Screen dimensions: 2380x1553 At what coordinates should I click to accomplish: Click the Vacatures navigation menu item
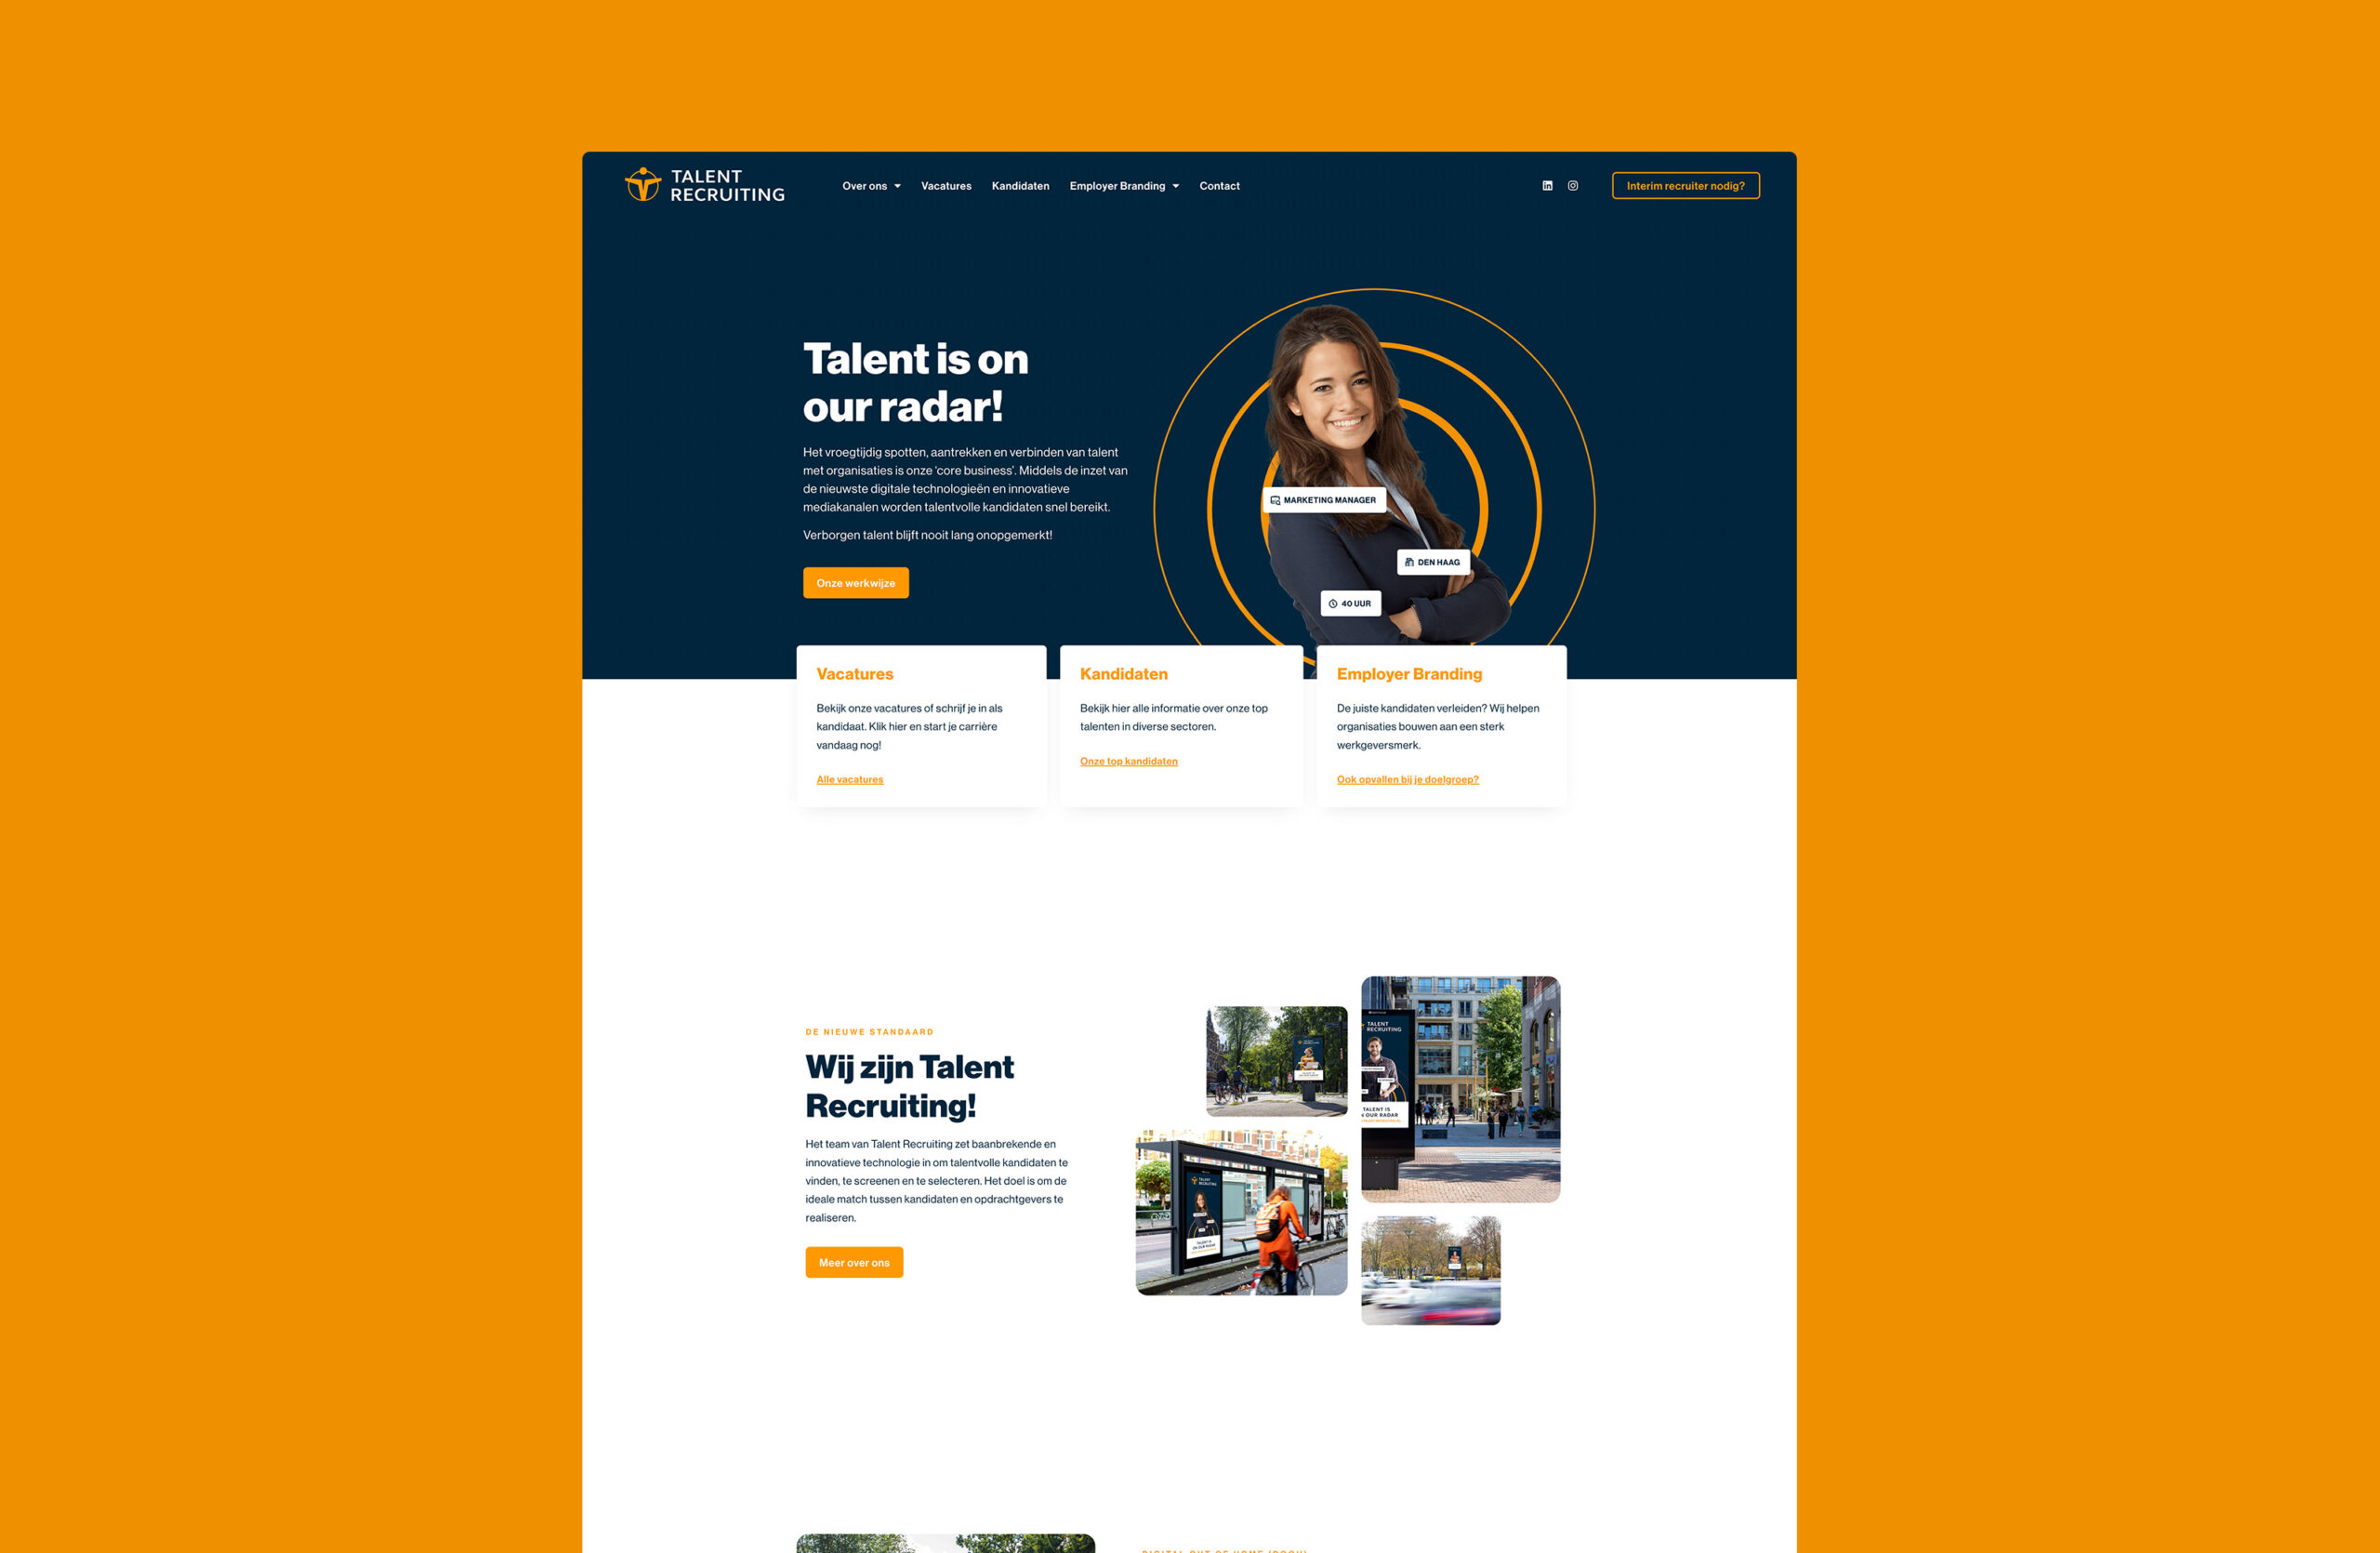tap(947, 186)
